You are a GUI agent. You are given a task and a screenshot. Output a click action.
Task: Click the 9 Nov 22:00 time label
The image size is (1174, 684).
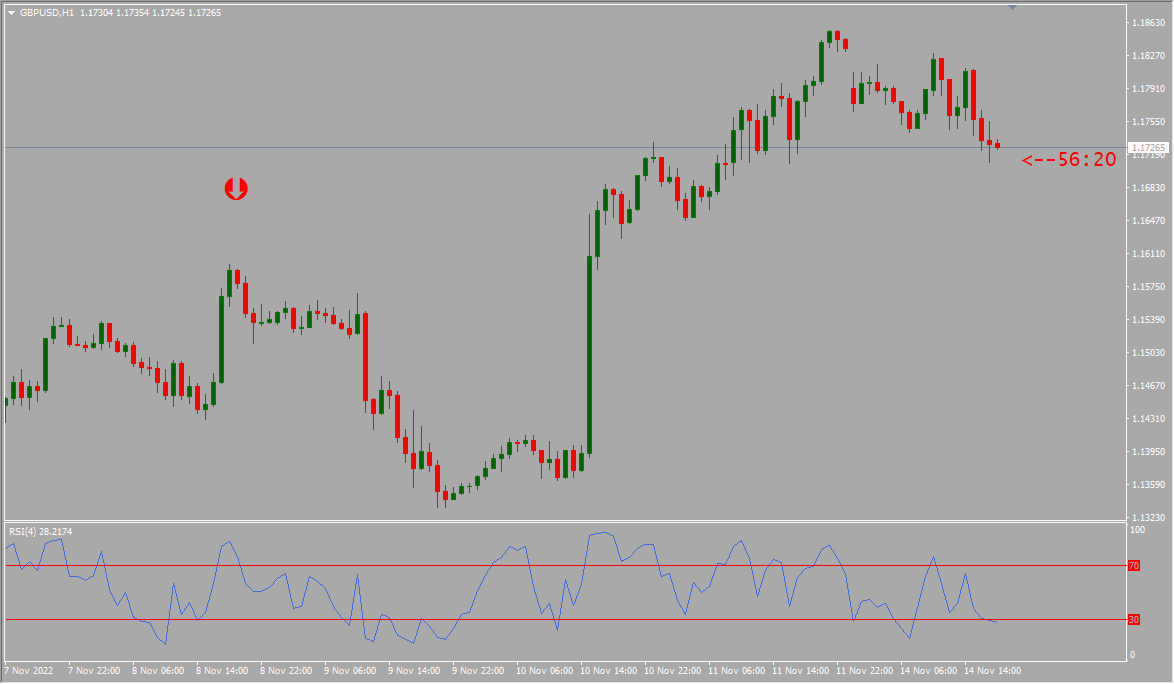click(478, 671)
